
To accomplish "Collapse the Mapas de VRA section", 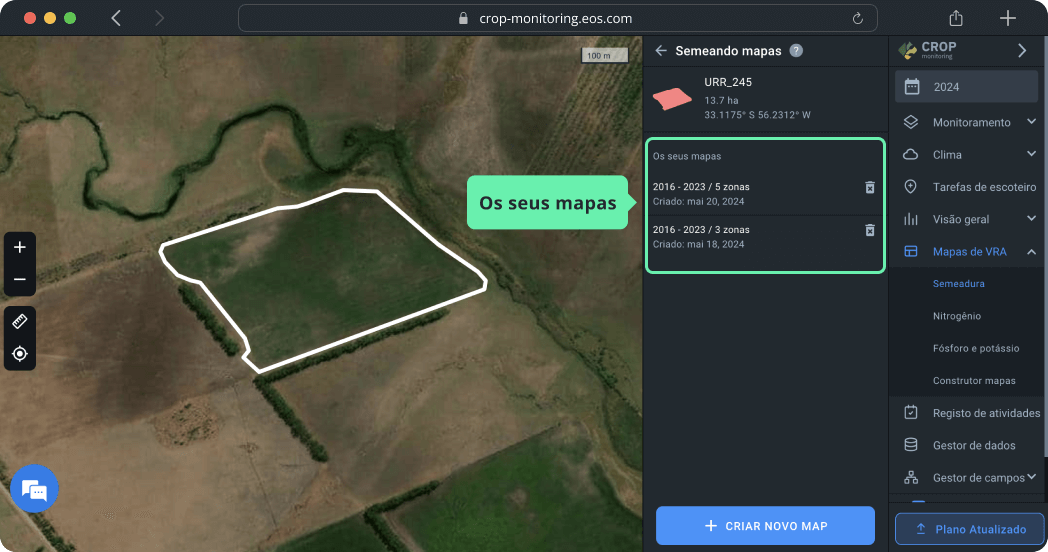I will point(1031,251).
